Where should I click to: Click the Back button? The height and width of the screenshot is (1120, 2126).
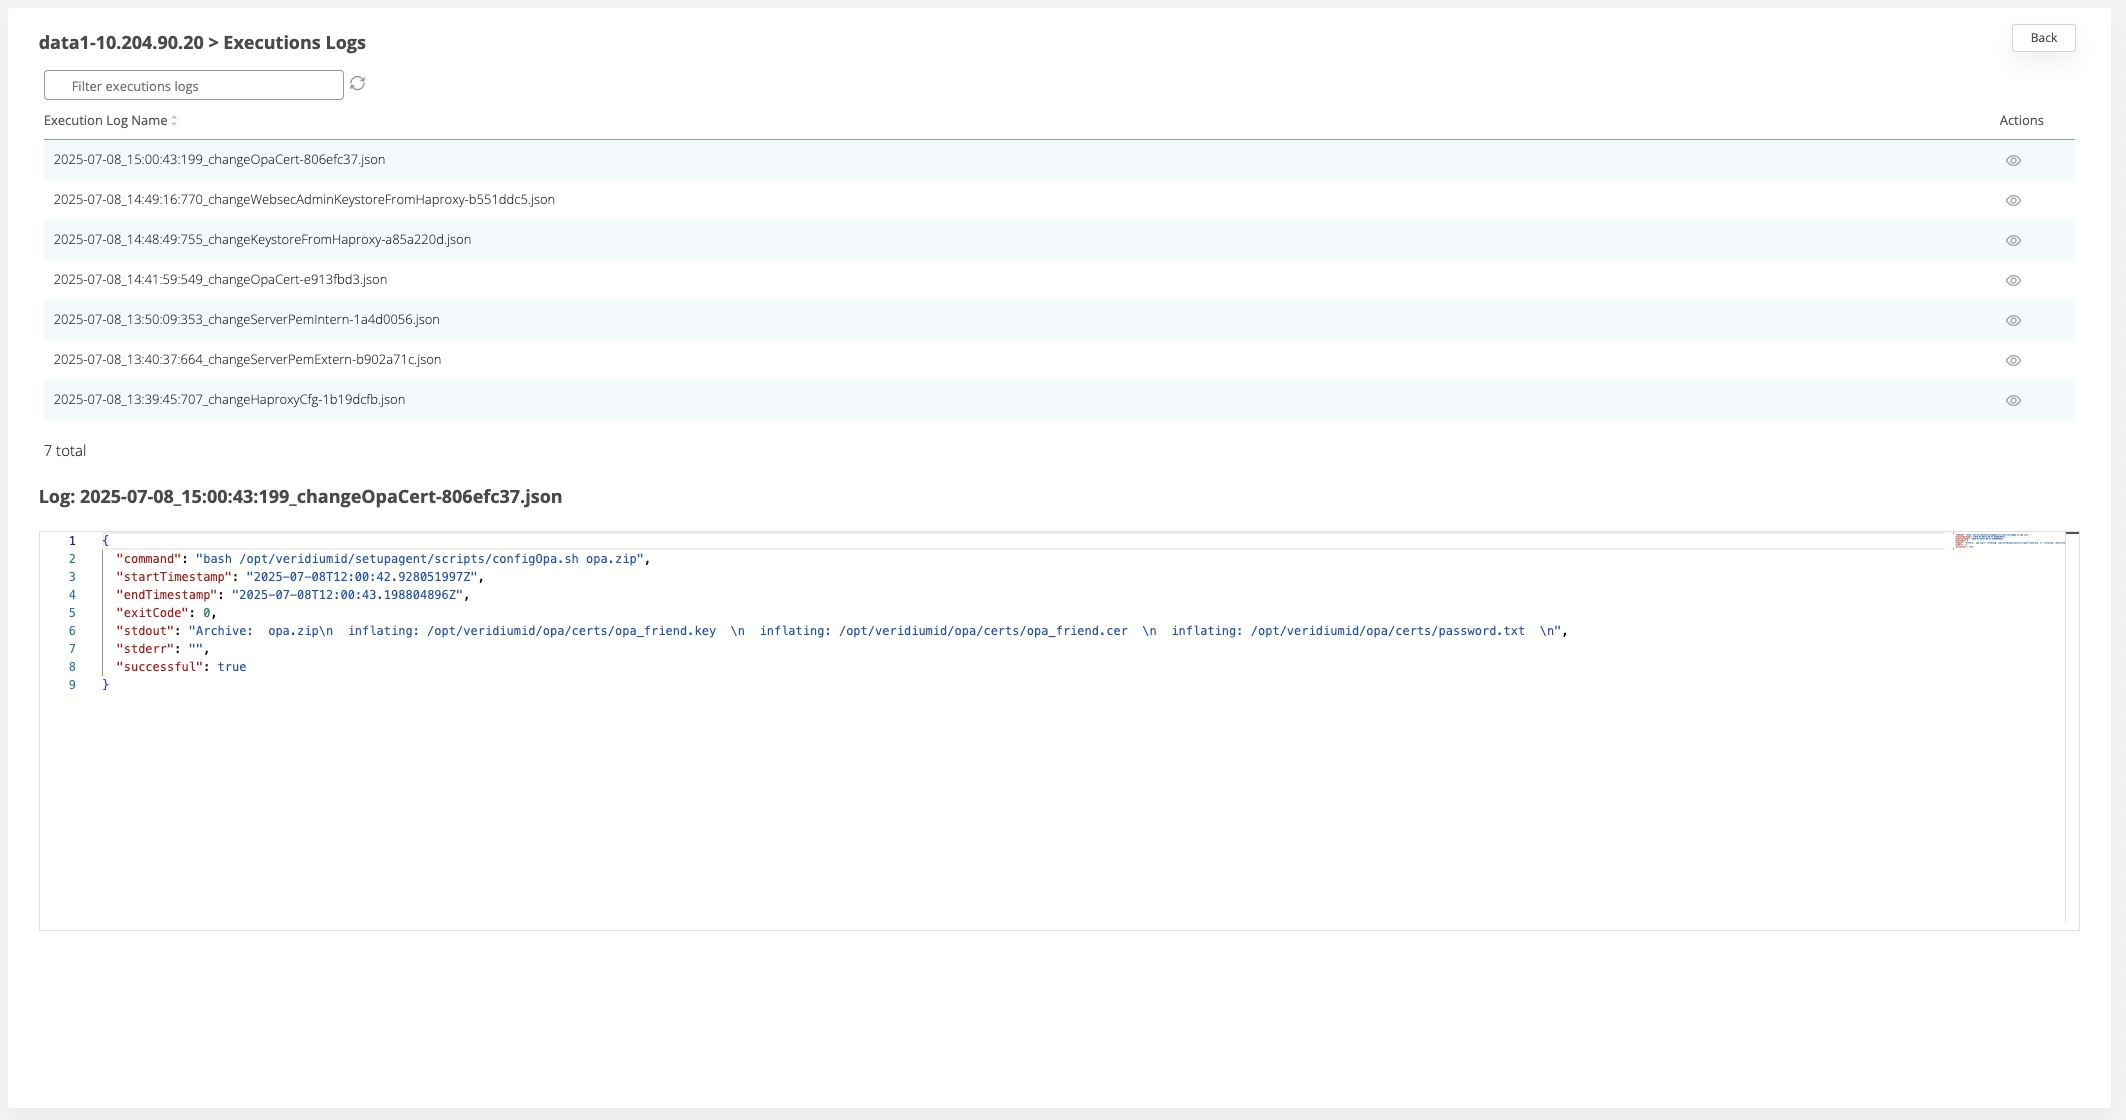pos(2043,38)
